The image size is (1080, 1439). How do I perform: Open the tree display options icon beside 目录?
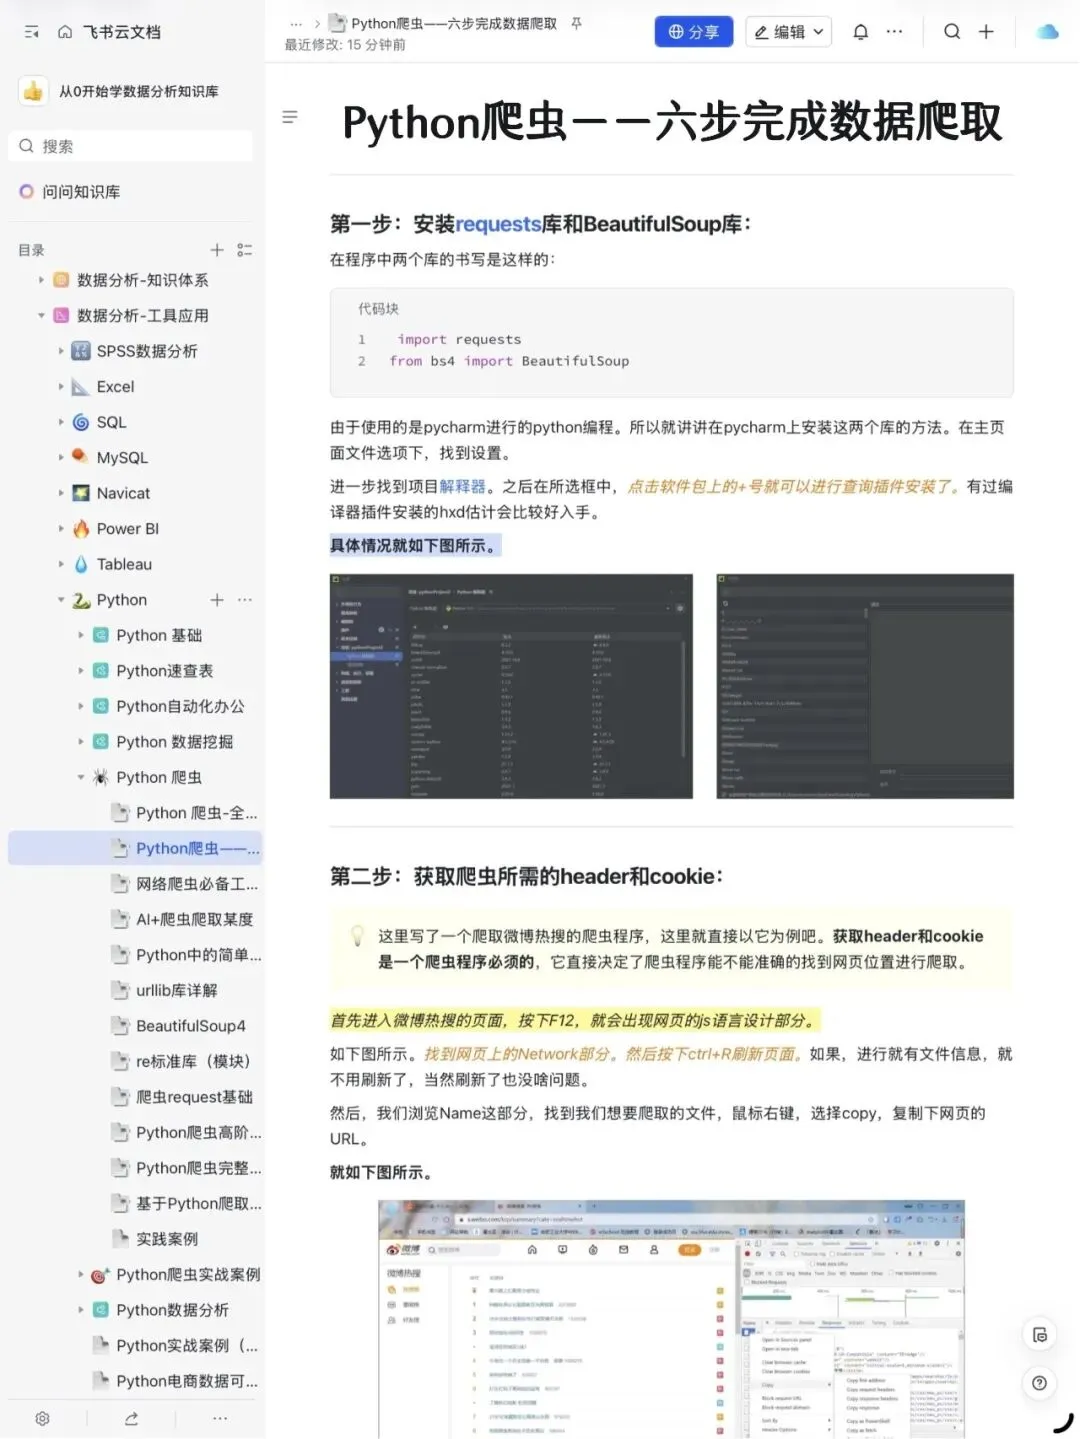(x=244, y=250)
